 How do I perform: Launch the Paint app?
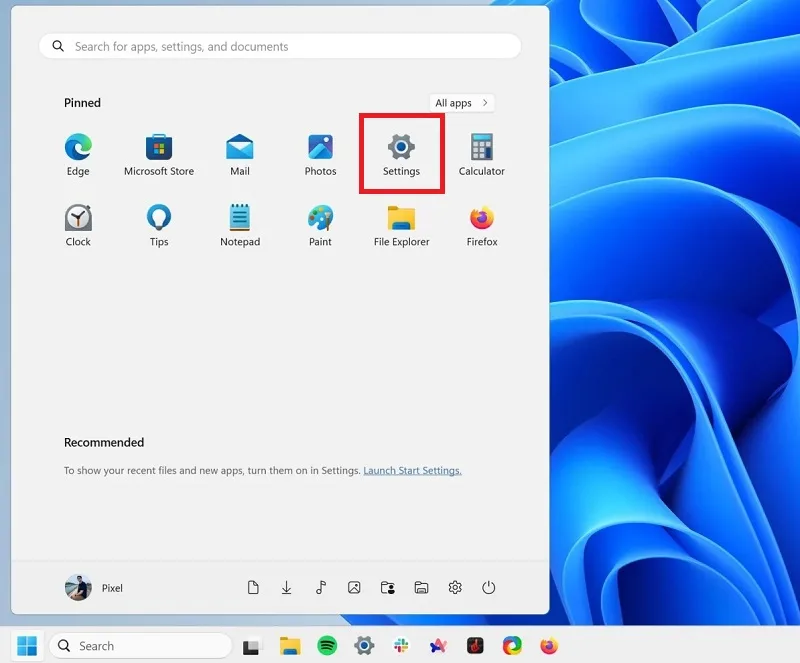click(x=320, y=226)
